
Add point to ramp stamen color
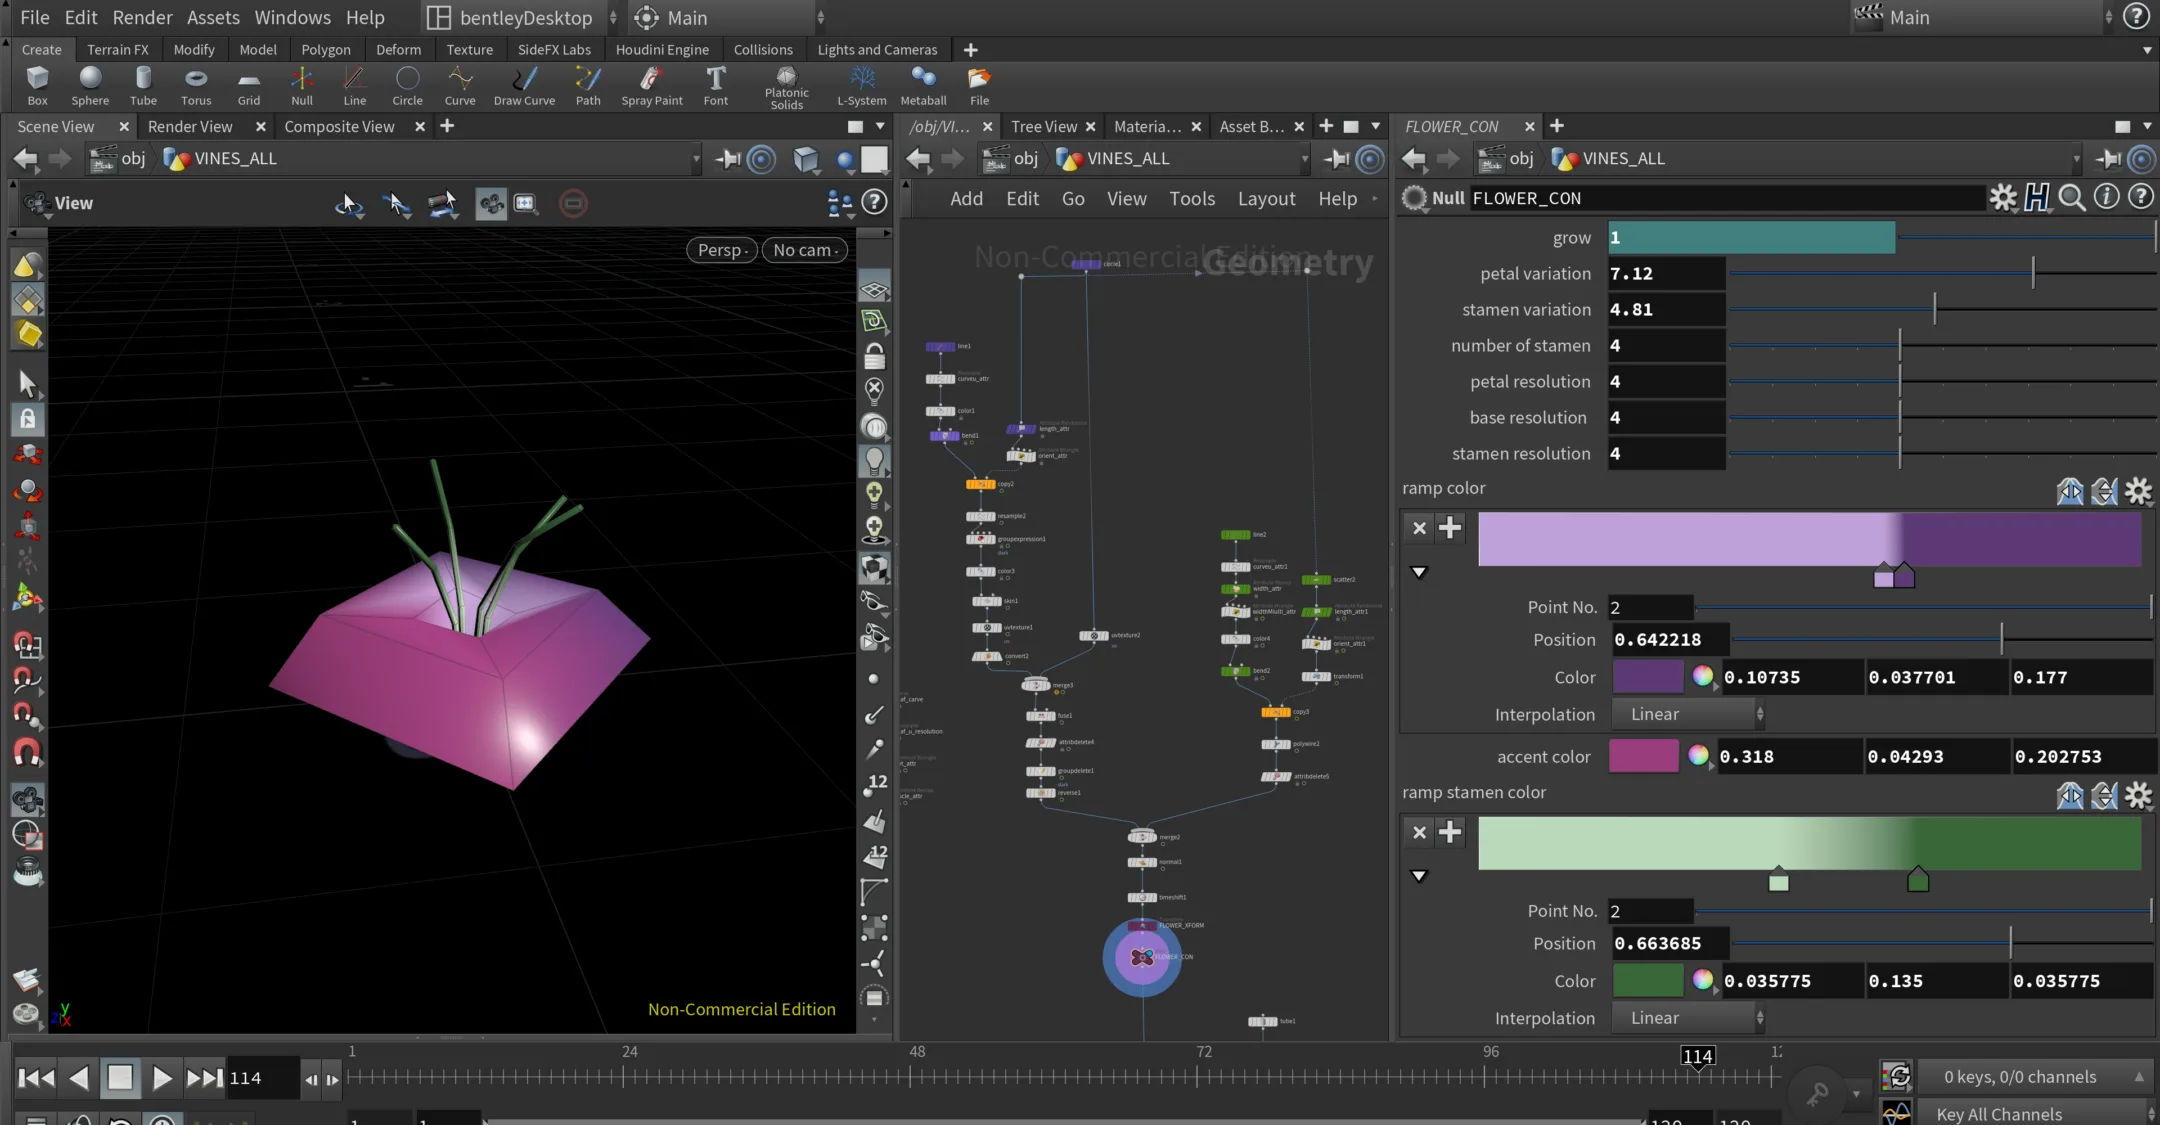tap(1450, 832)
